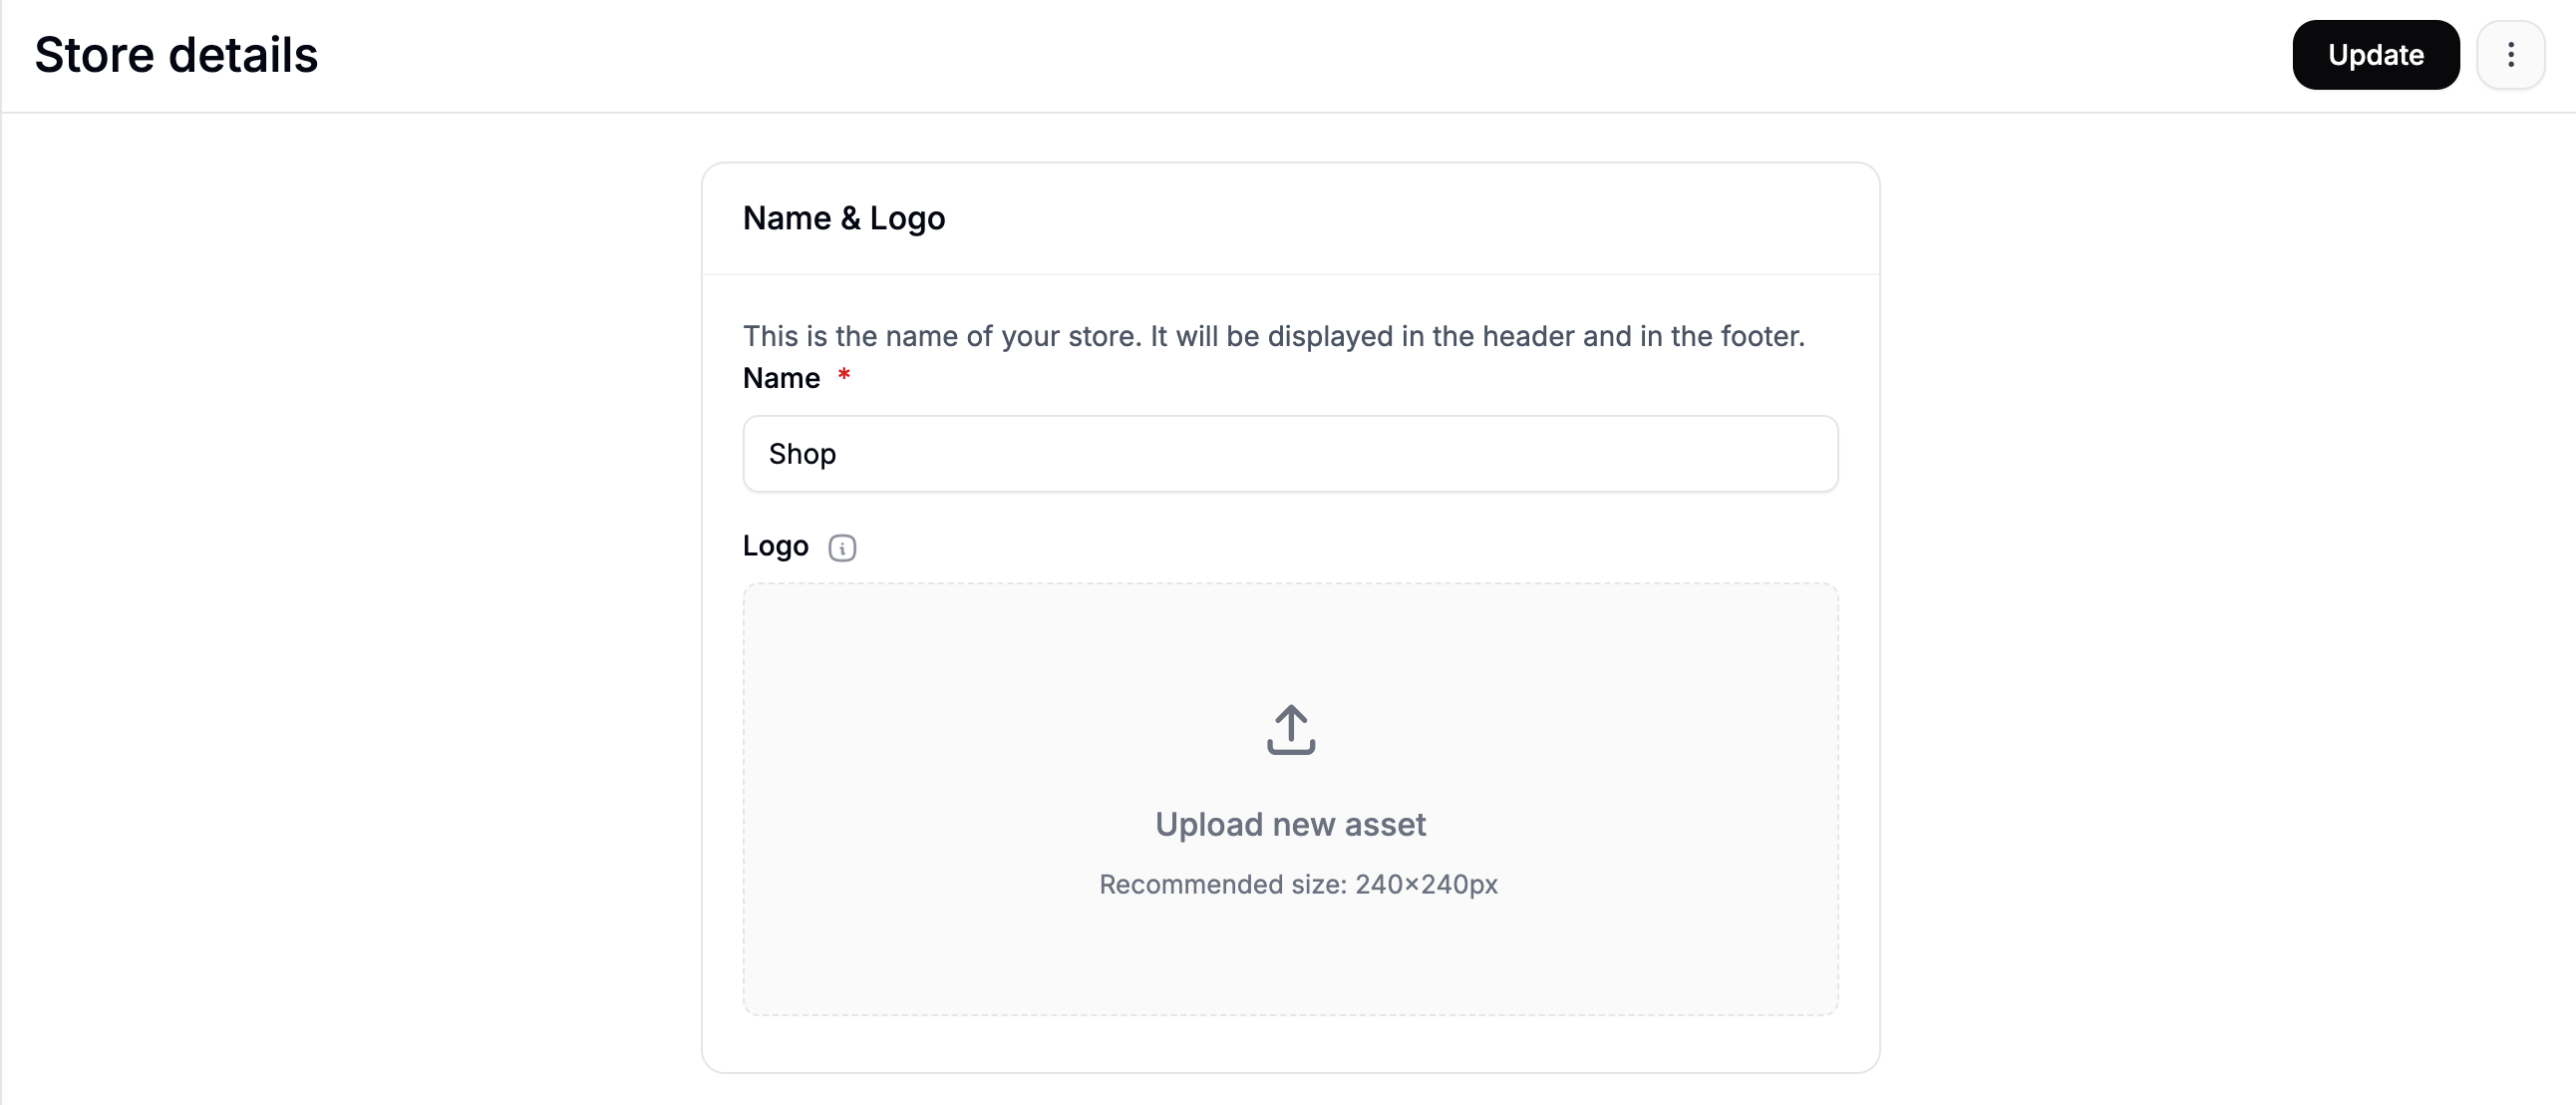Click the Name field label
This screenshot has height=1105, width=2576.
pos(781,378)
